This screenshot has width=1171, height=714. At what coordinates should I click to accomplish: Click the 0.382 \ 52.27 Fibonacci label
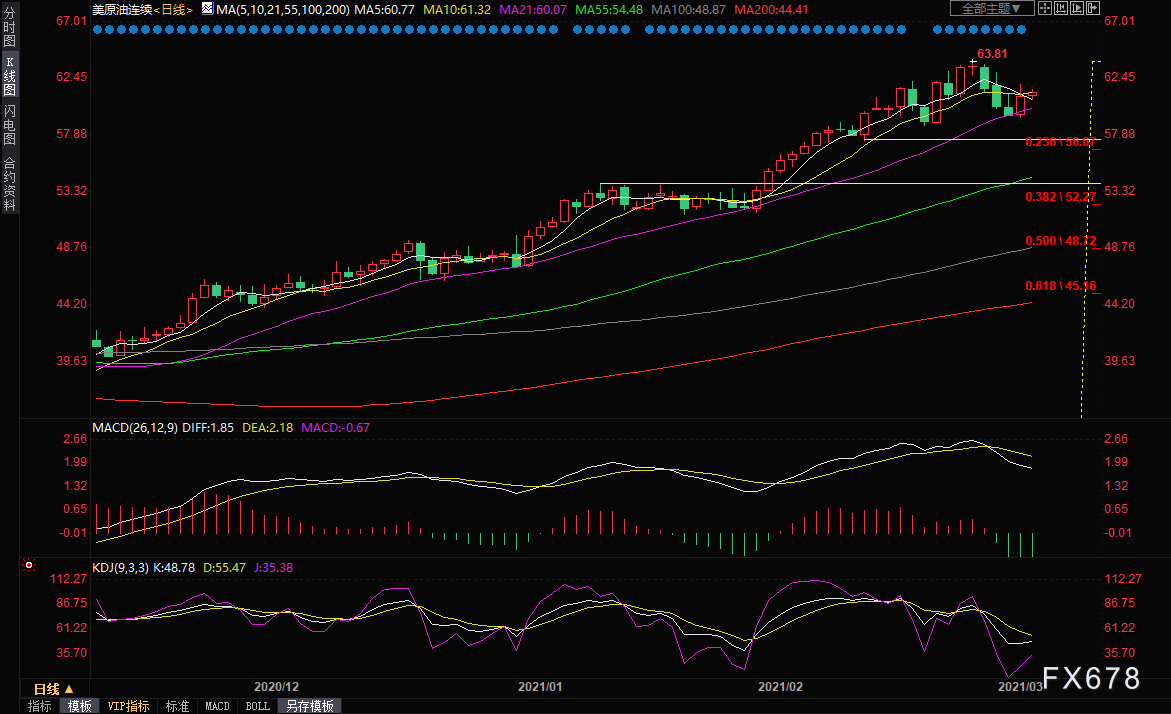1060,197
